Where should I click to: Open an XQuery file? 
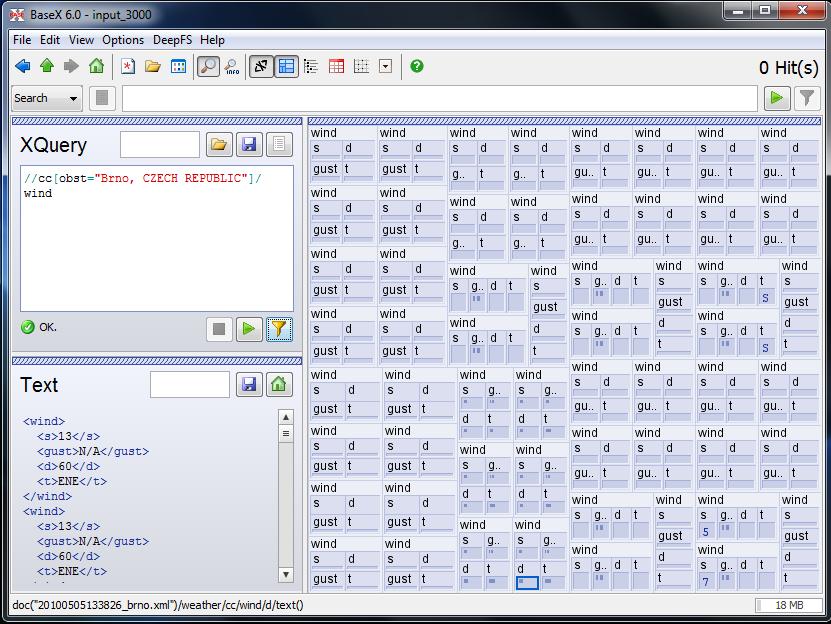[219, 144]
